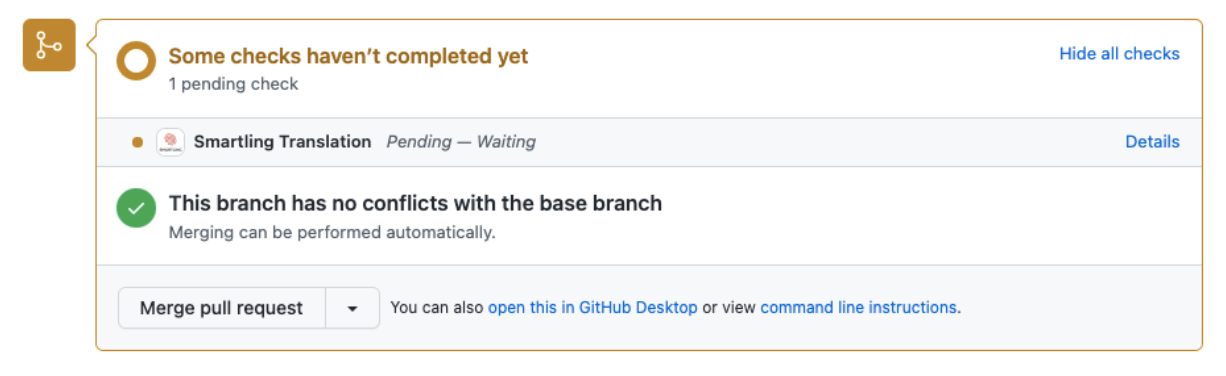Image resolution: width=1226 pixels, height=376 pixels.
Task: Click the 'You can also' helper text
Action: pos(437,308)
